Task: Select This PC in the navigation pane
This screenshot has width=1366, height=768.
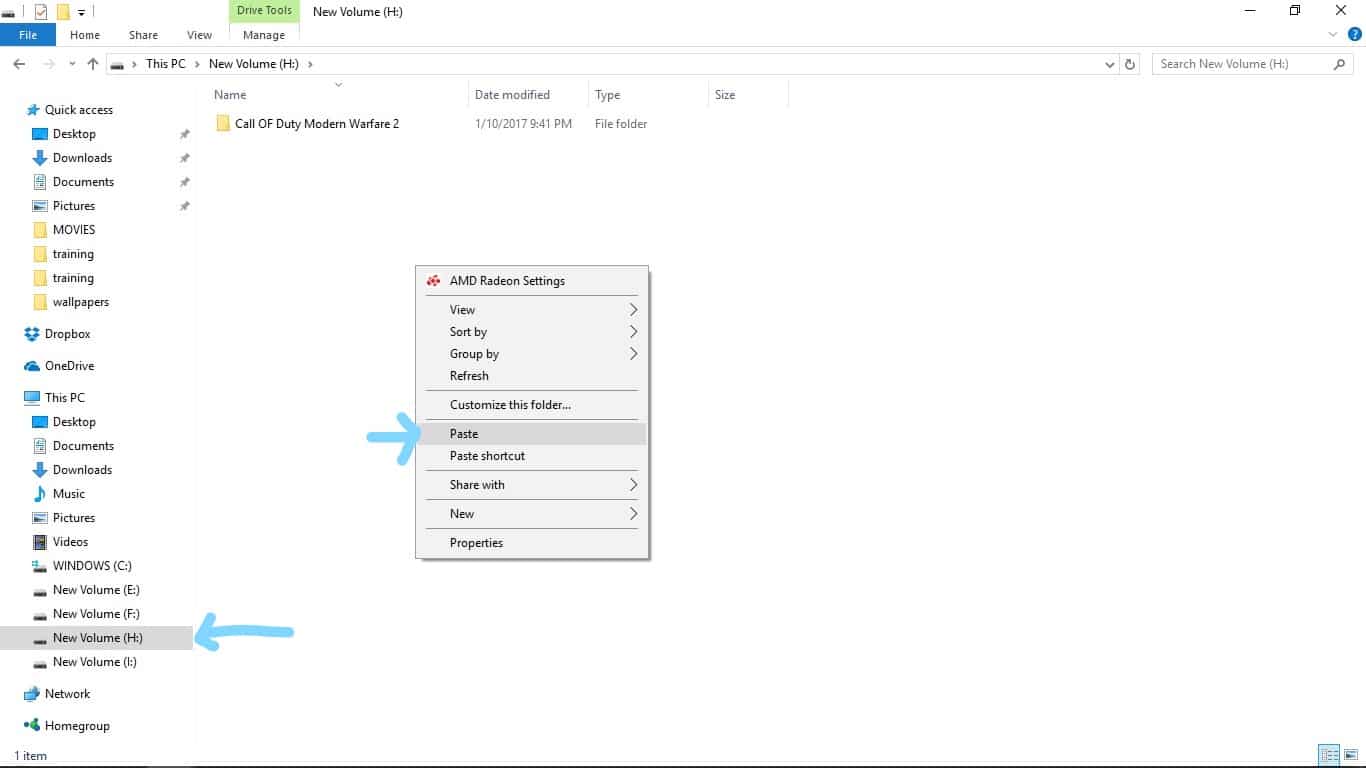Action: [x=65, y=398]
